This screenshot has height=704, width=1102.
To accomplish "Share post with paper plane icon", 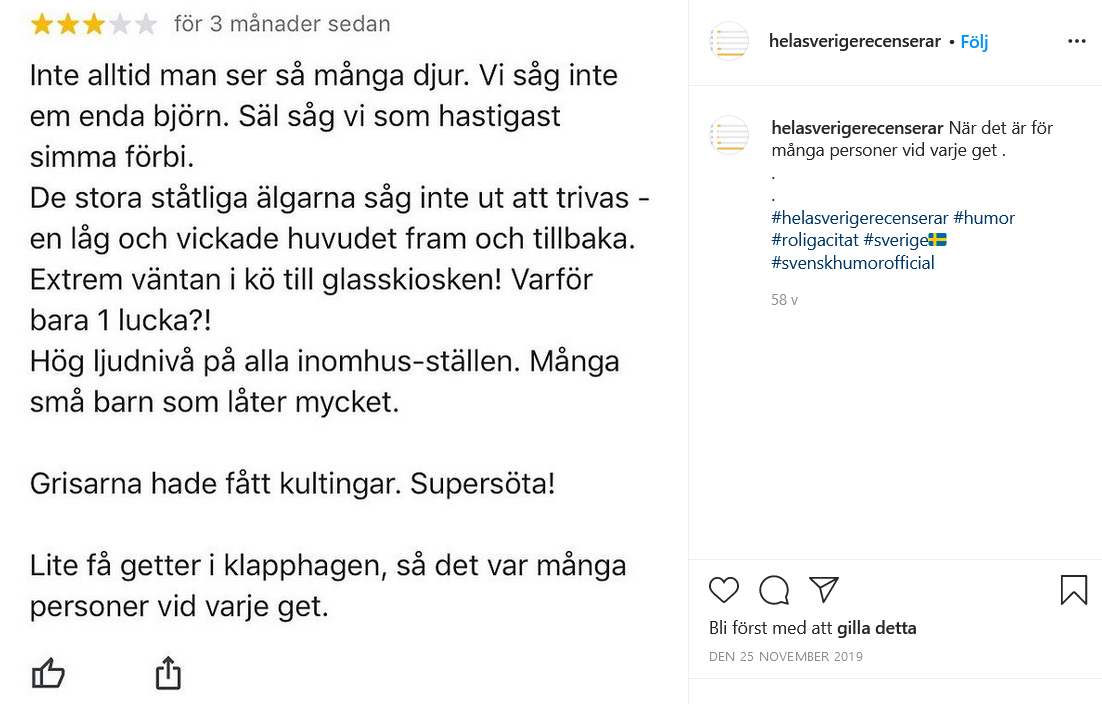I will (824, 589).
